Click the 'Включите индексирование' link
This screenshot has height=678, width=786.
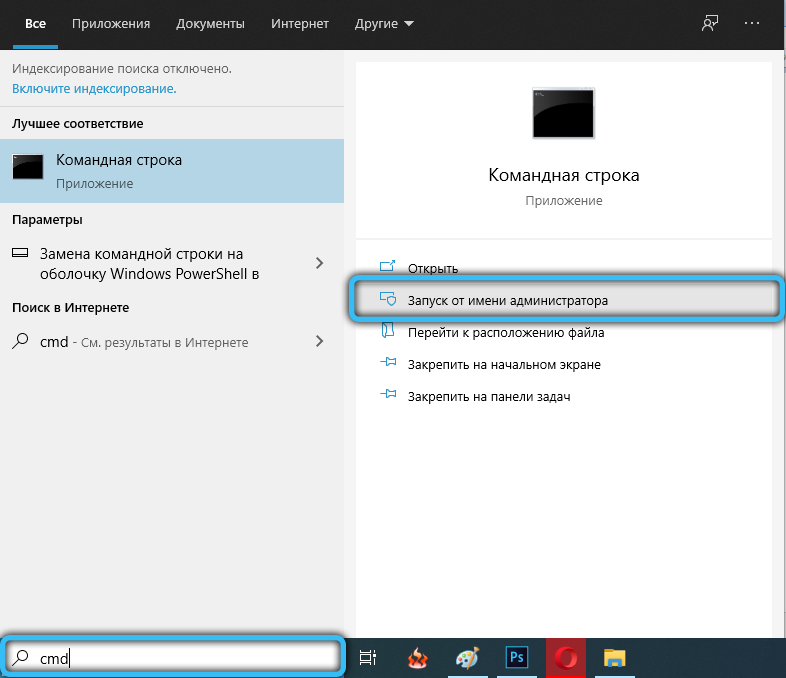(x=94, y=89)
